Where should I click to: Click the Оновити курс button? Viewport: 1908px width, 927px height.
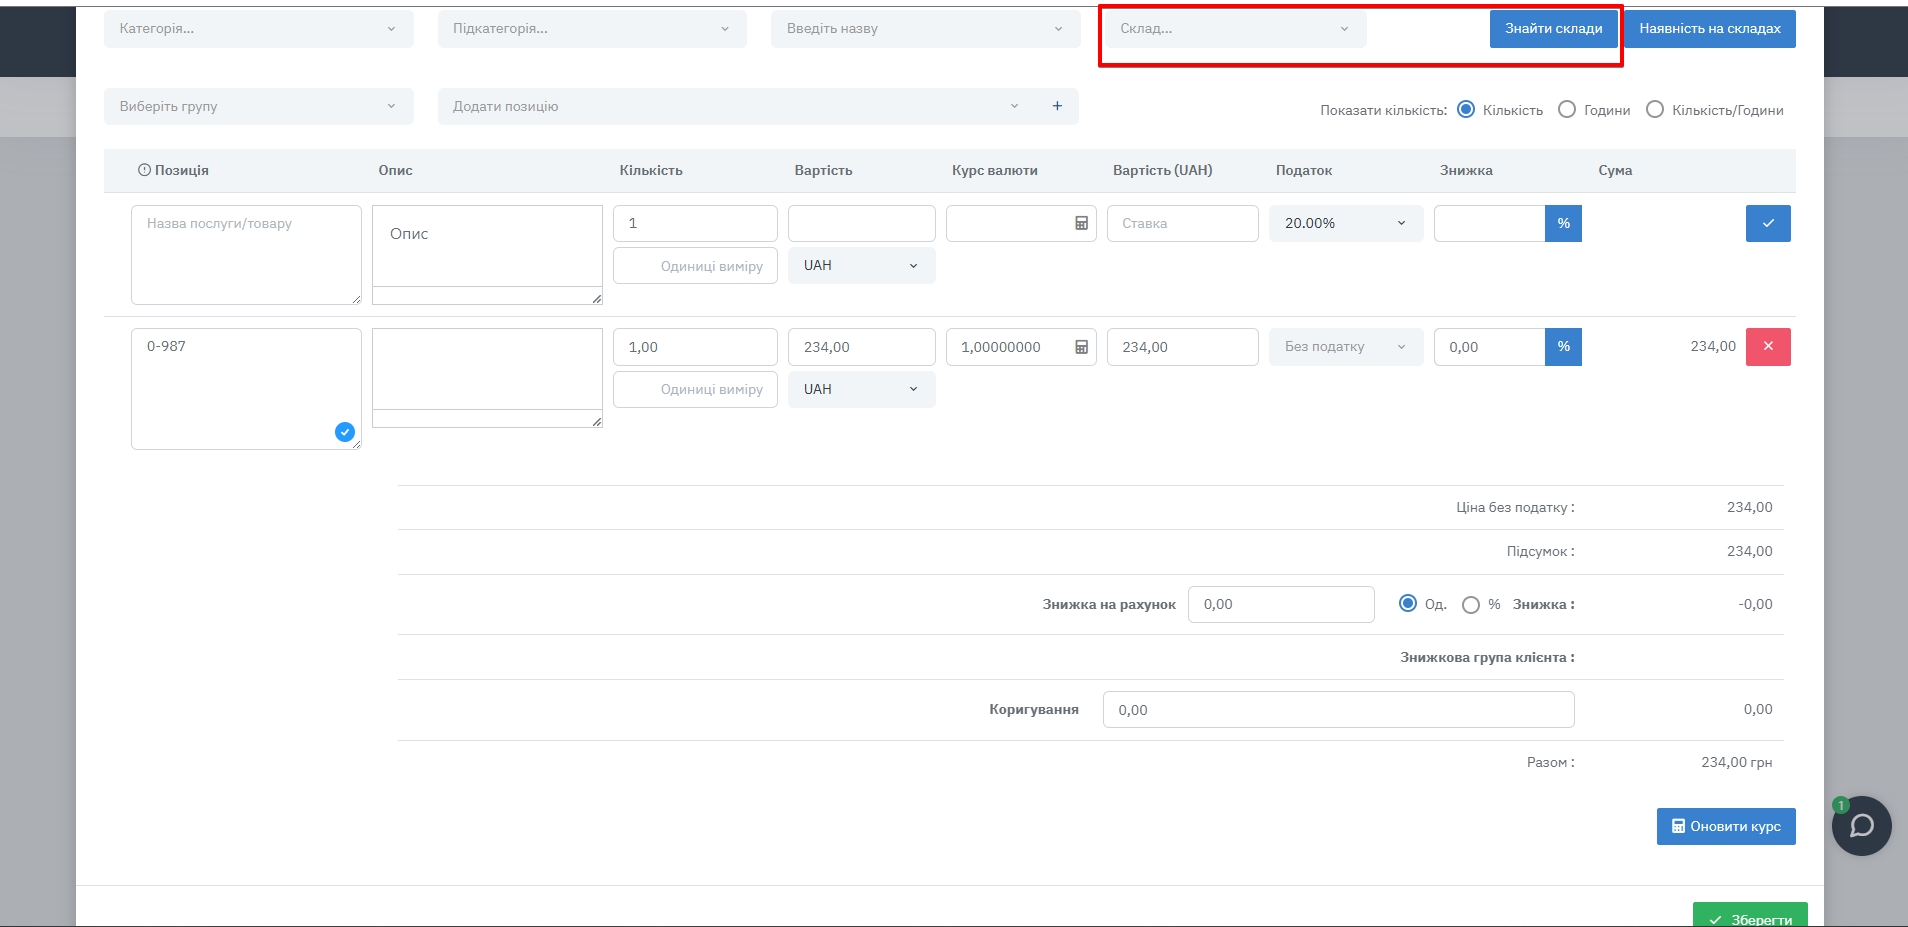click(1725, 827)
